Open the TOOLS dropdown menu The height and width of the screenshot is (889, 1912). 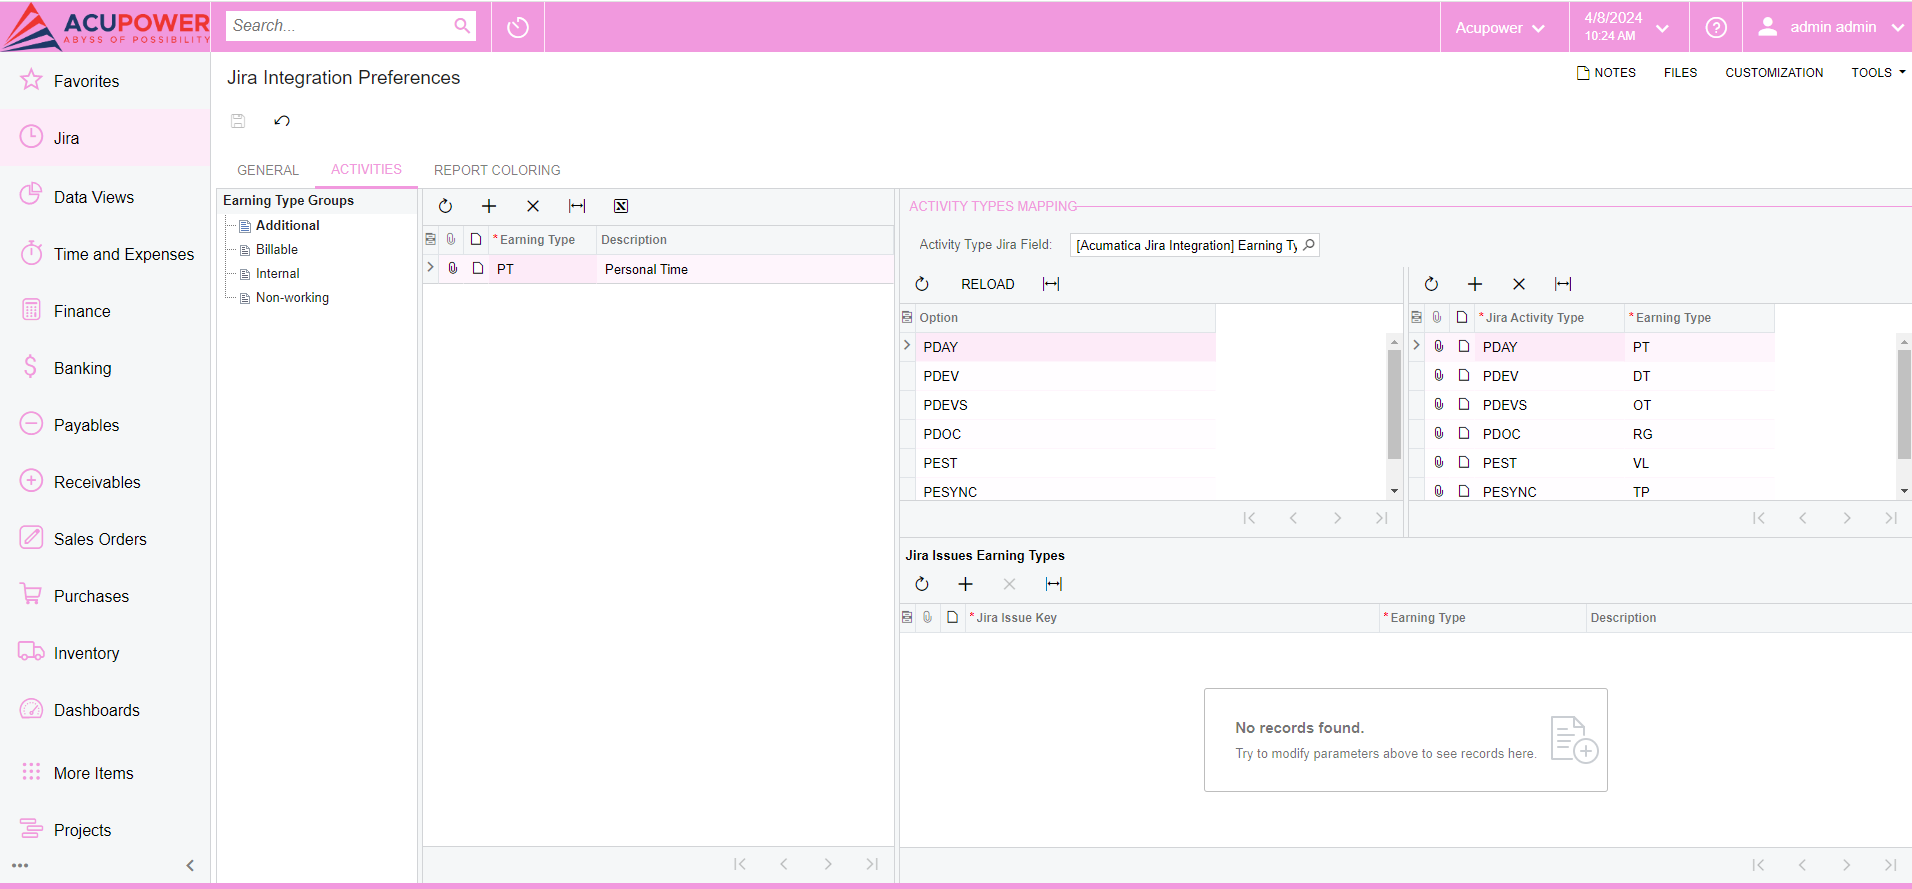pos(1878,73)
